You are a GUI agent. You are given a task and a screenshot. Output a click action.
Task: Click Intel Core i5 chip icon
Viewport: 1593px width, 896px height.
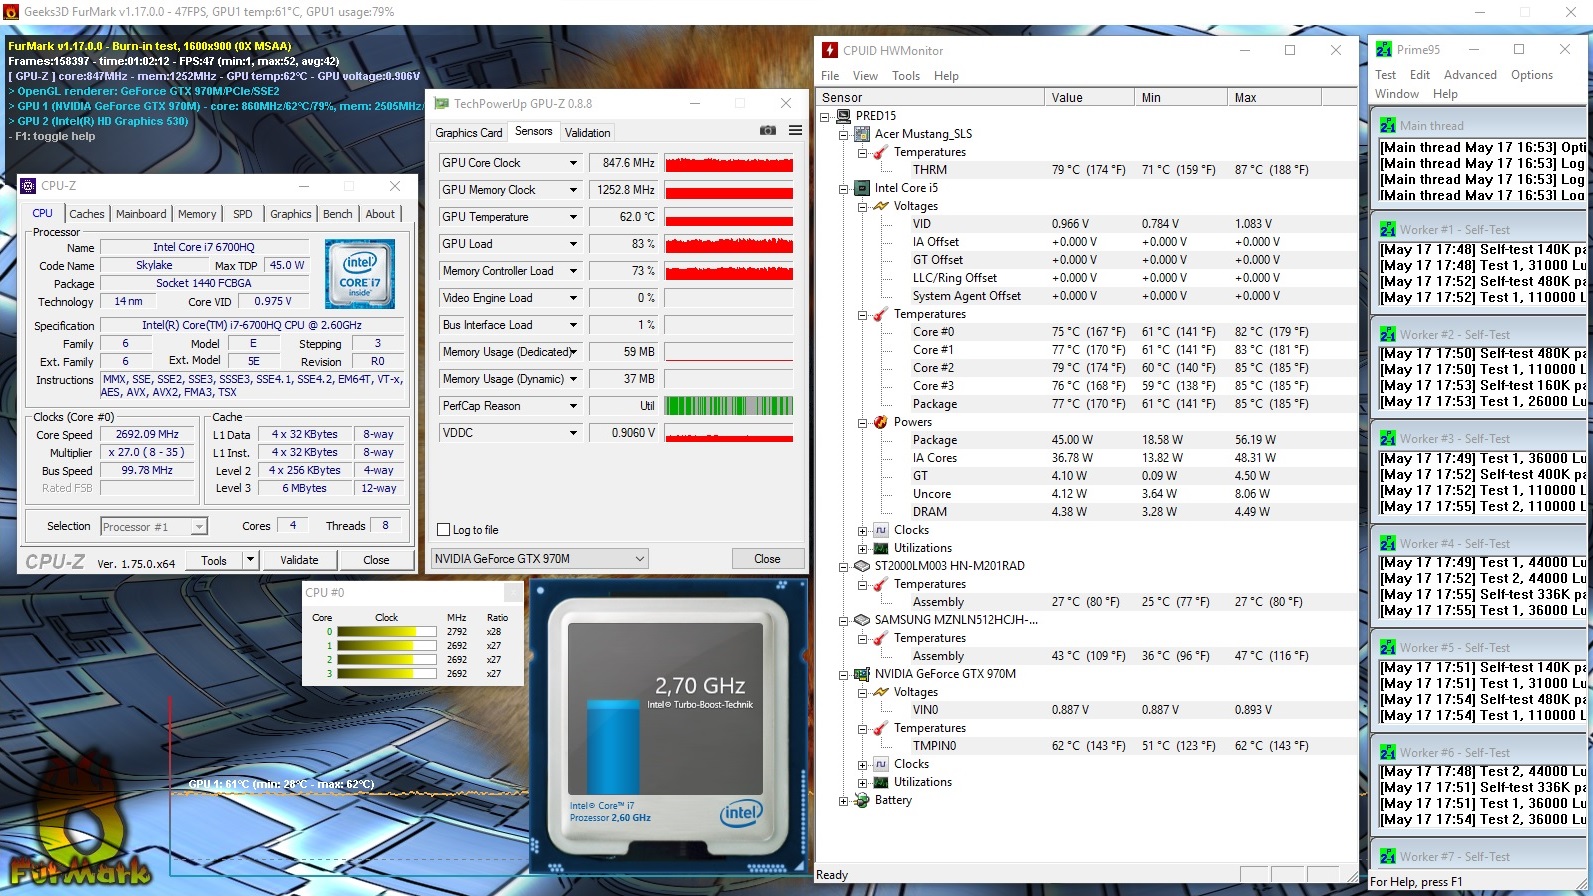pyautogui.click(x=862, y=188)
